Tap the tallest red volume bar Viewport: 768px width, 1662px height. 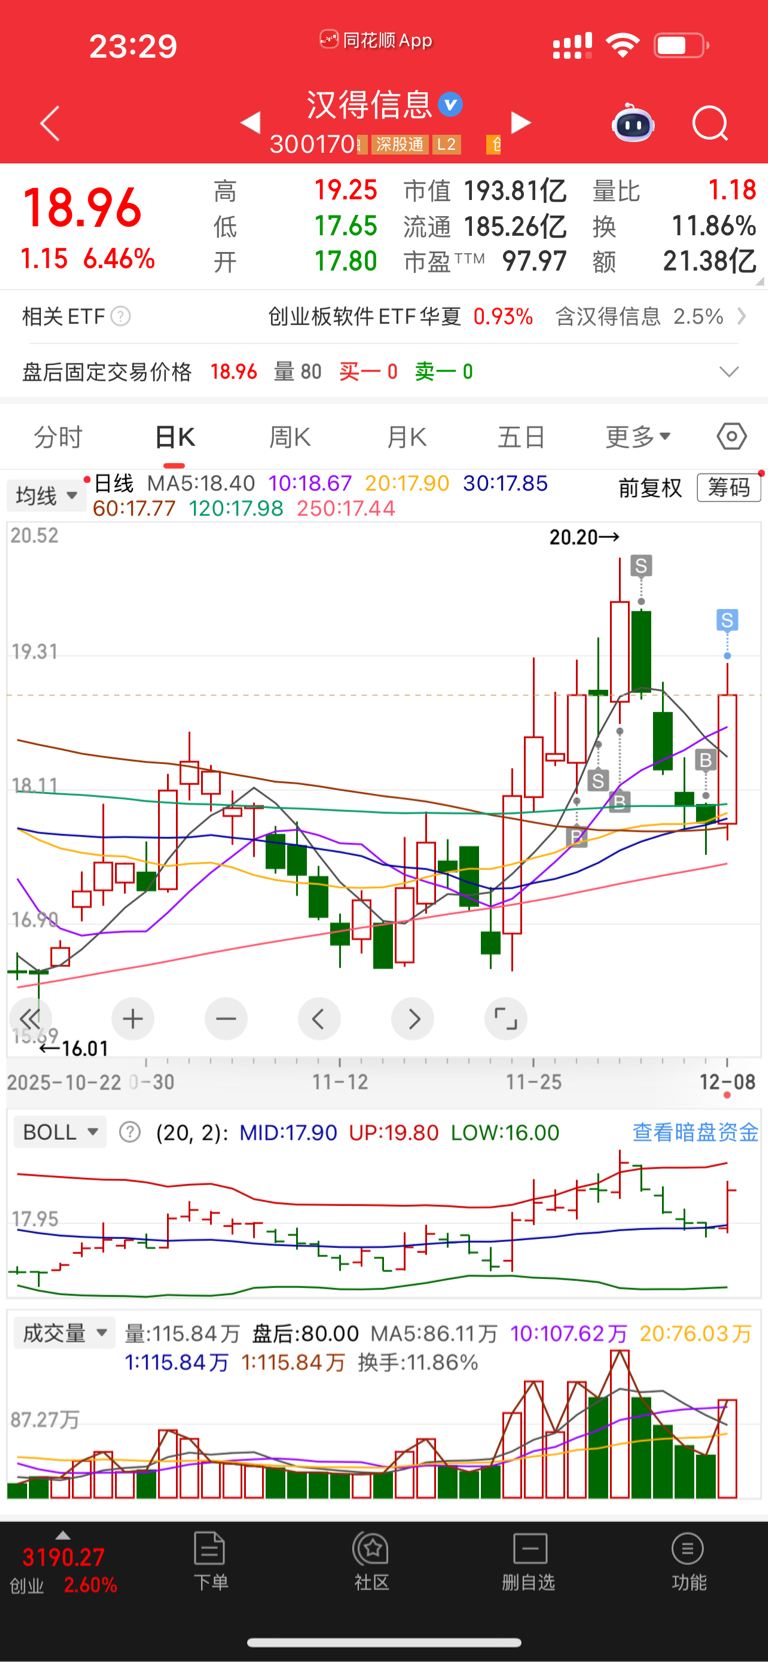620,1423
